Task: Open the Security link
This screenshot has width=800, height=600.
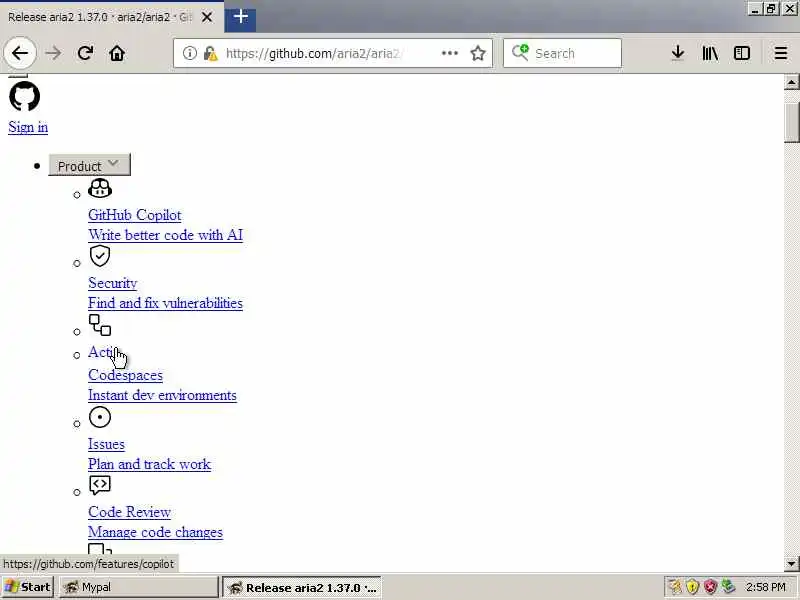Action: tap(112, 283)
